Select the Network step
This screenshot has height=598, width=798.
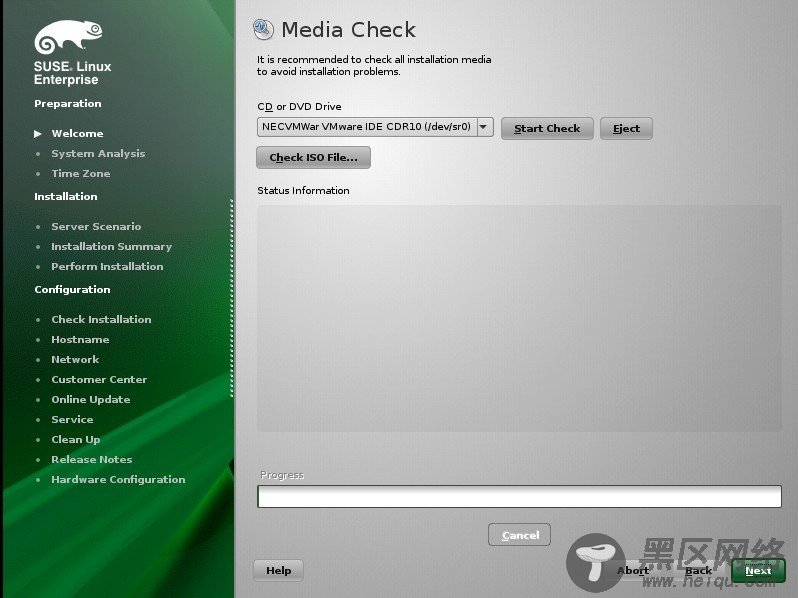coord(75,359)
